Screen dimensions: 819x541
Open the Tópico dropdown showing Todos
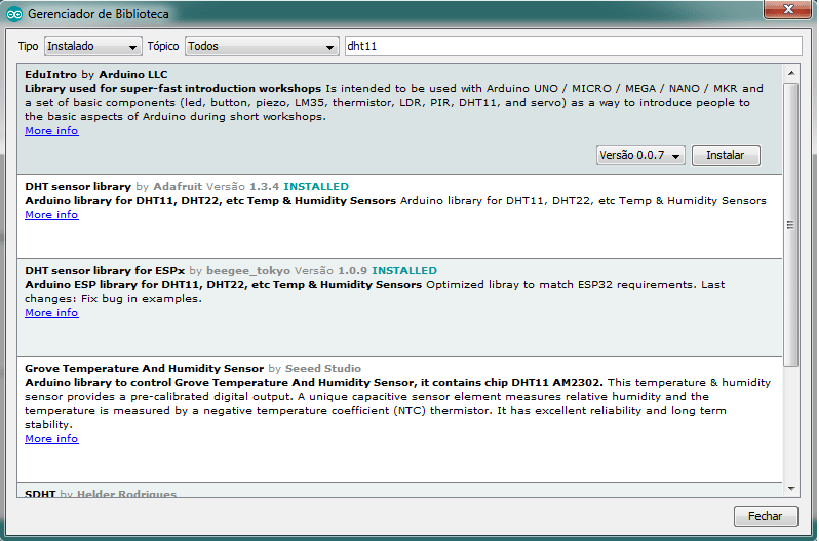pos(262,46)
